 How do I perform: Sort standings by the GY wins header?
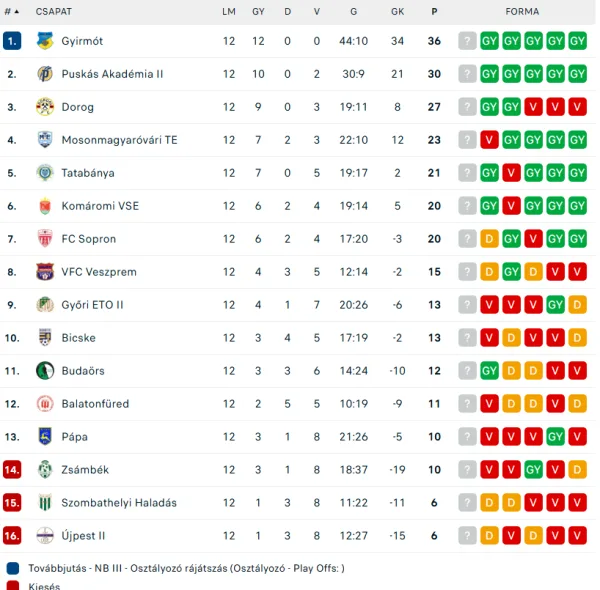(x=258, y=11)
